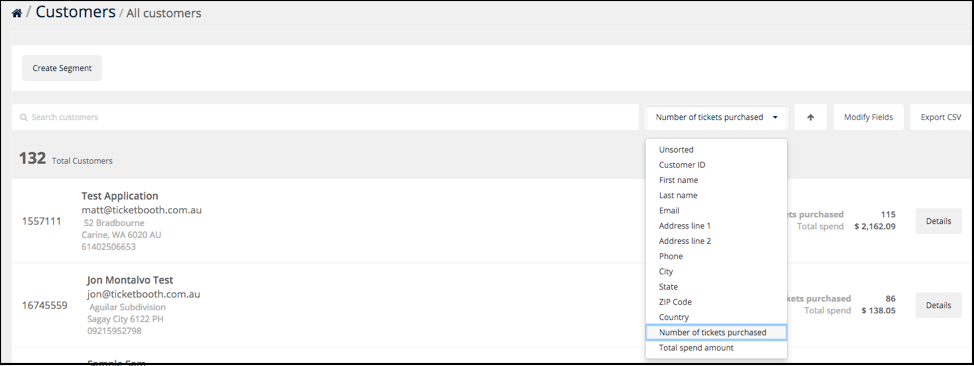Click address Sagay City 6122 PH
The height and width of the screenshot is (366, 974).
125,319
